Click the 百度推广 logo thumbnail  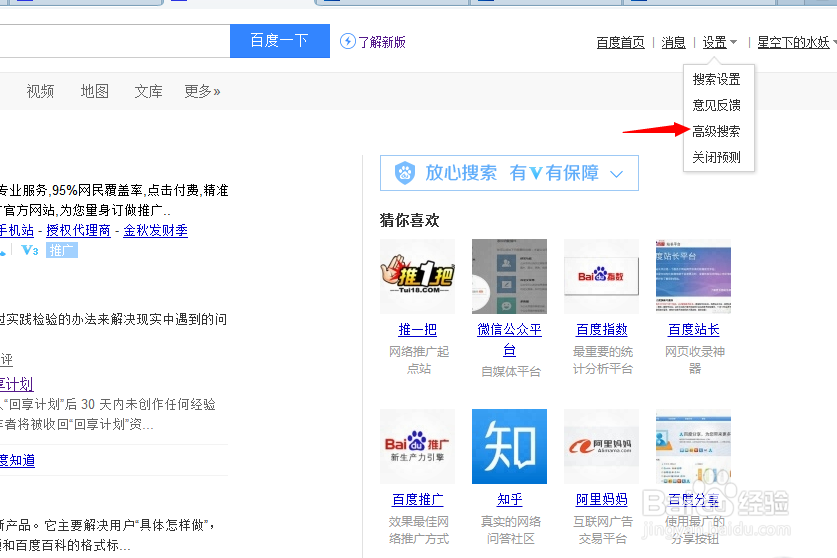[x=417, y=446]
